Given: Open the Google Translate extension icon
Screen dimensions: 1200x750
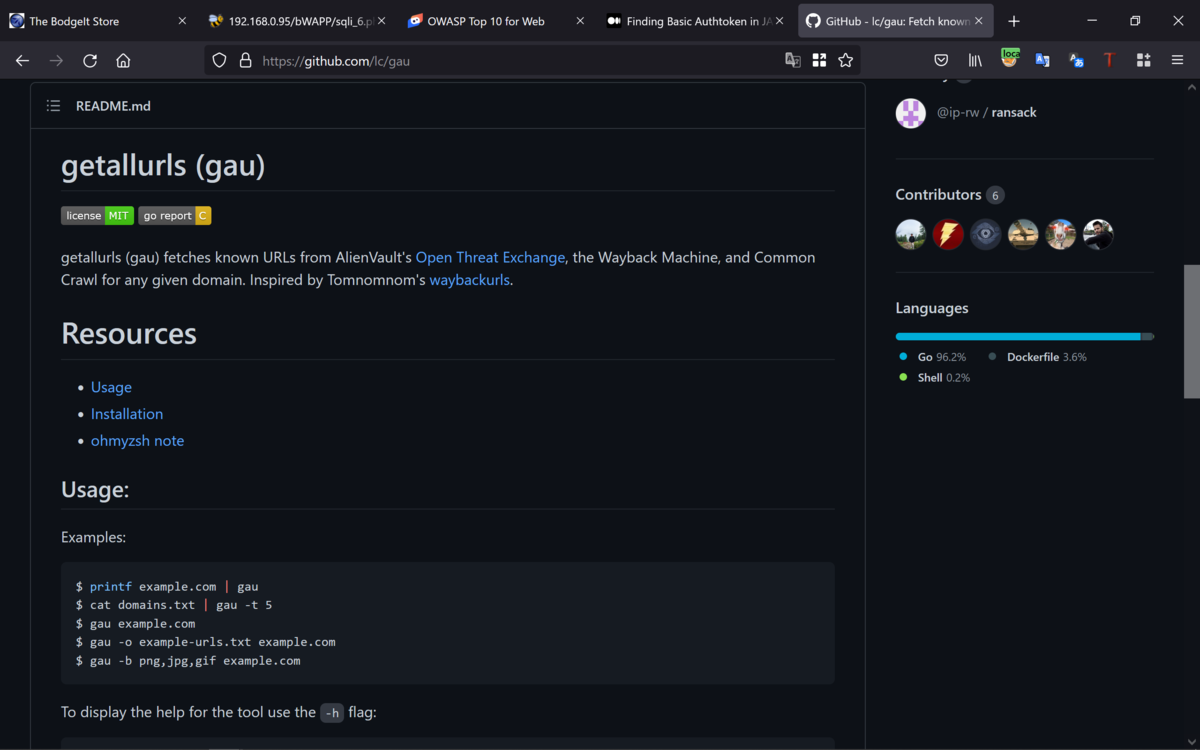Looking at the screenshot, I should [x=1042, y=60].
